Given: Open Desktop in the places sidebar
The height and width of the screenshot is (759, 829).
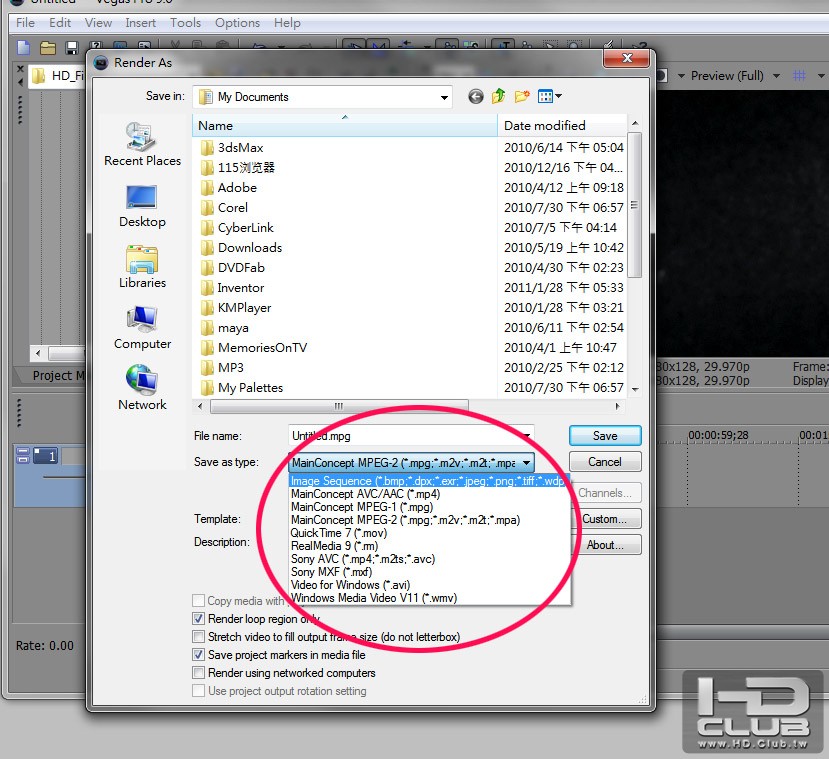Looking at the screenshot, I should (x=142, y=206).
